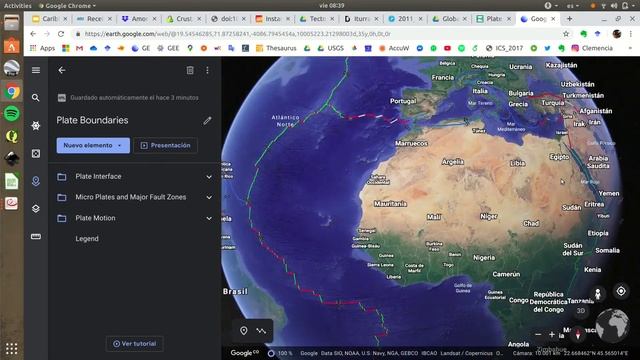
Task: Click the I'm Feeling Lucky dice icon
Action: 36,153
